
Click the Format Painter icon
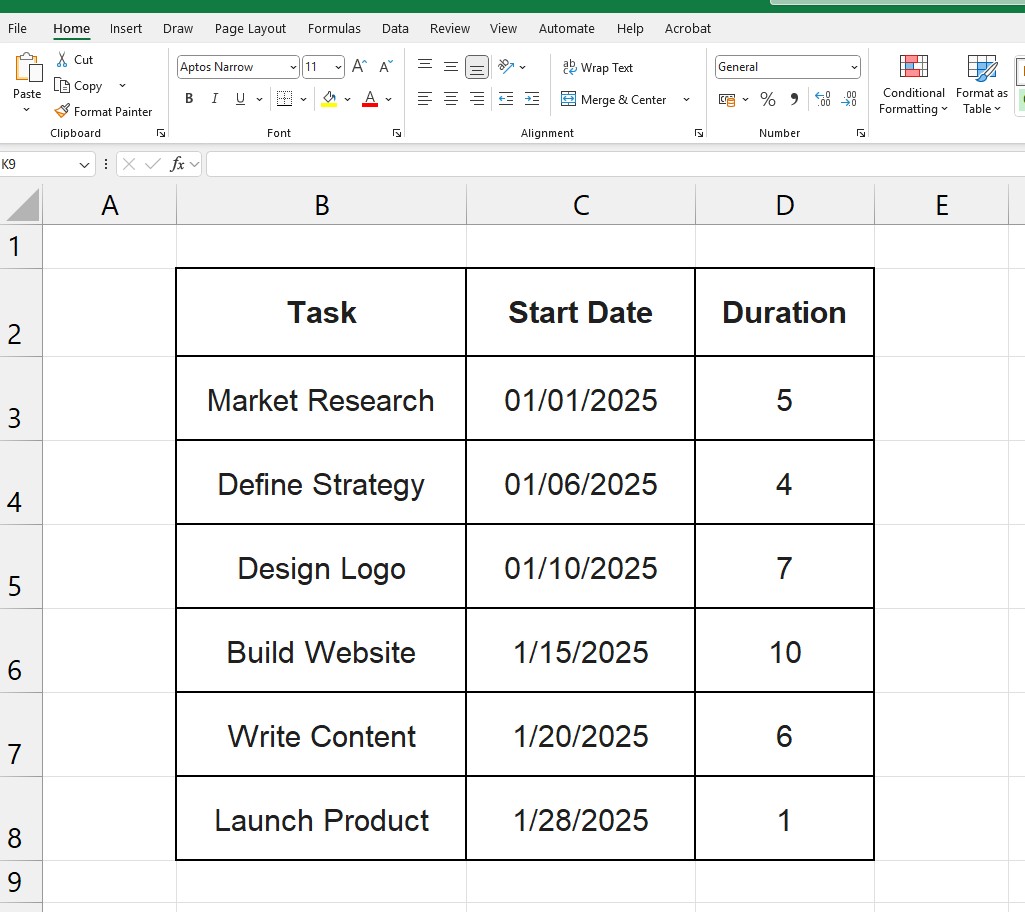[x=60, y=111]
